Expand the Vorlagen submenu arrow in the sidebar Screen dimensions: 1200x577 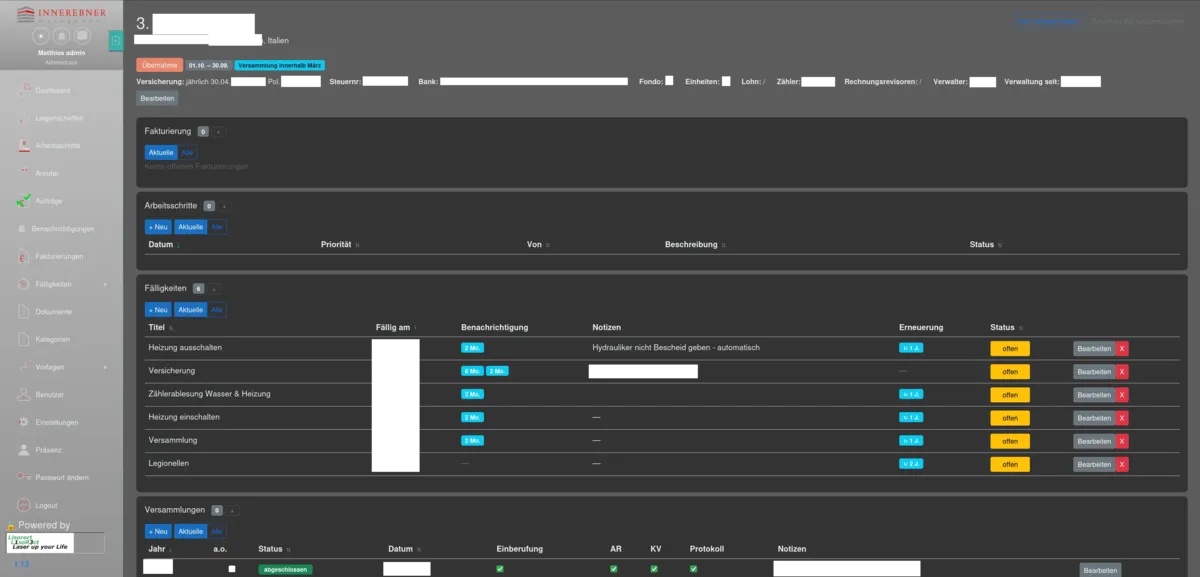click(105, 367)
